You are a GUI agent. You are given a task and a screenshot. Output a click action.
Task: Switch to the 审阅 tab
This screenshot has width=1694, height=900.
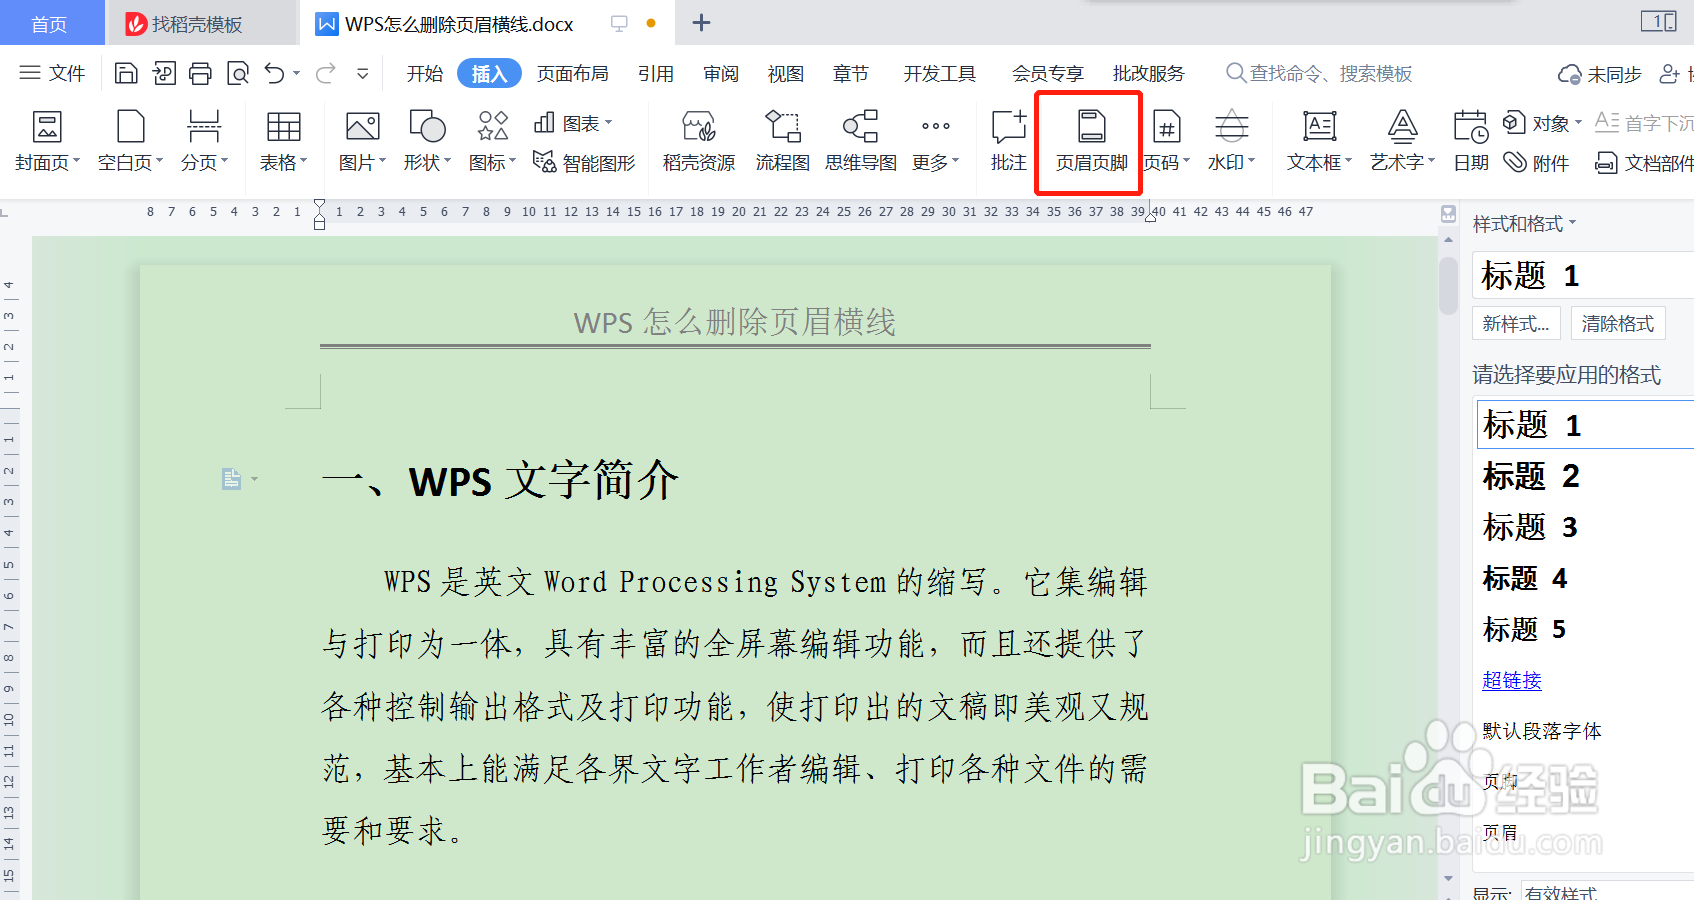[720, 73]
